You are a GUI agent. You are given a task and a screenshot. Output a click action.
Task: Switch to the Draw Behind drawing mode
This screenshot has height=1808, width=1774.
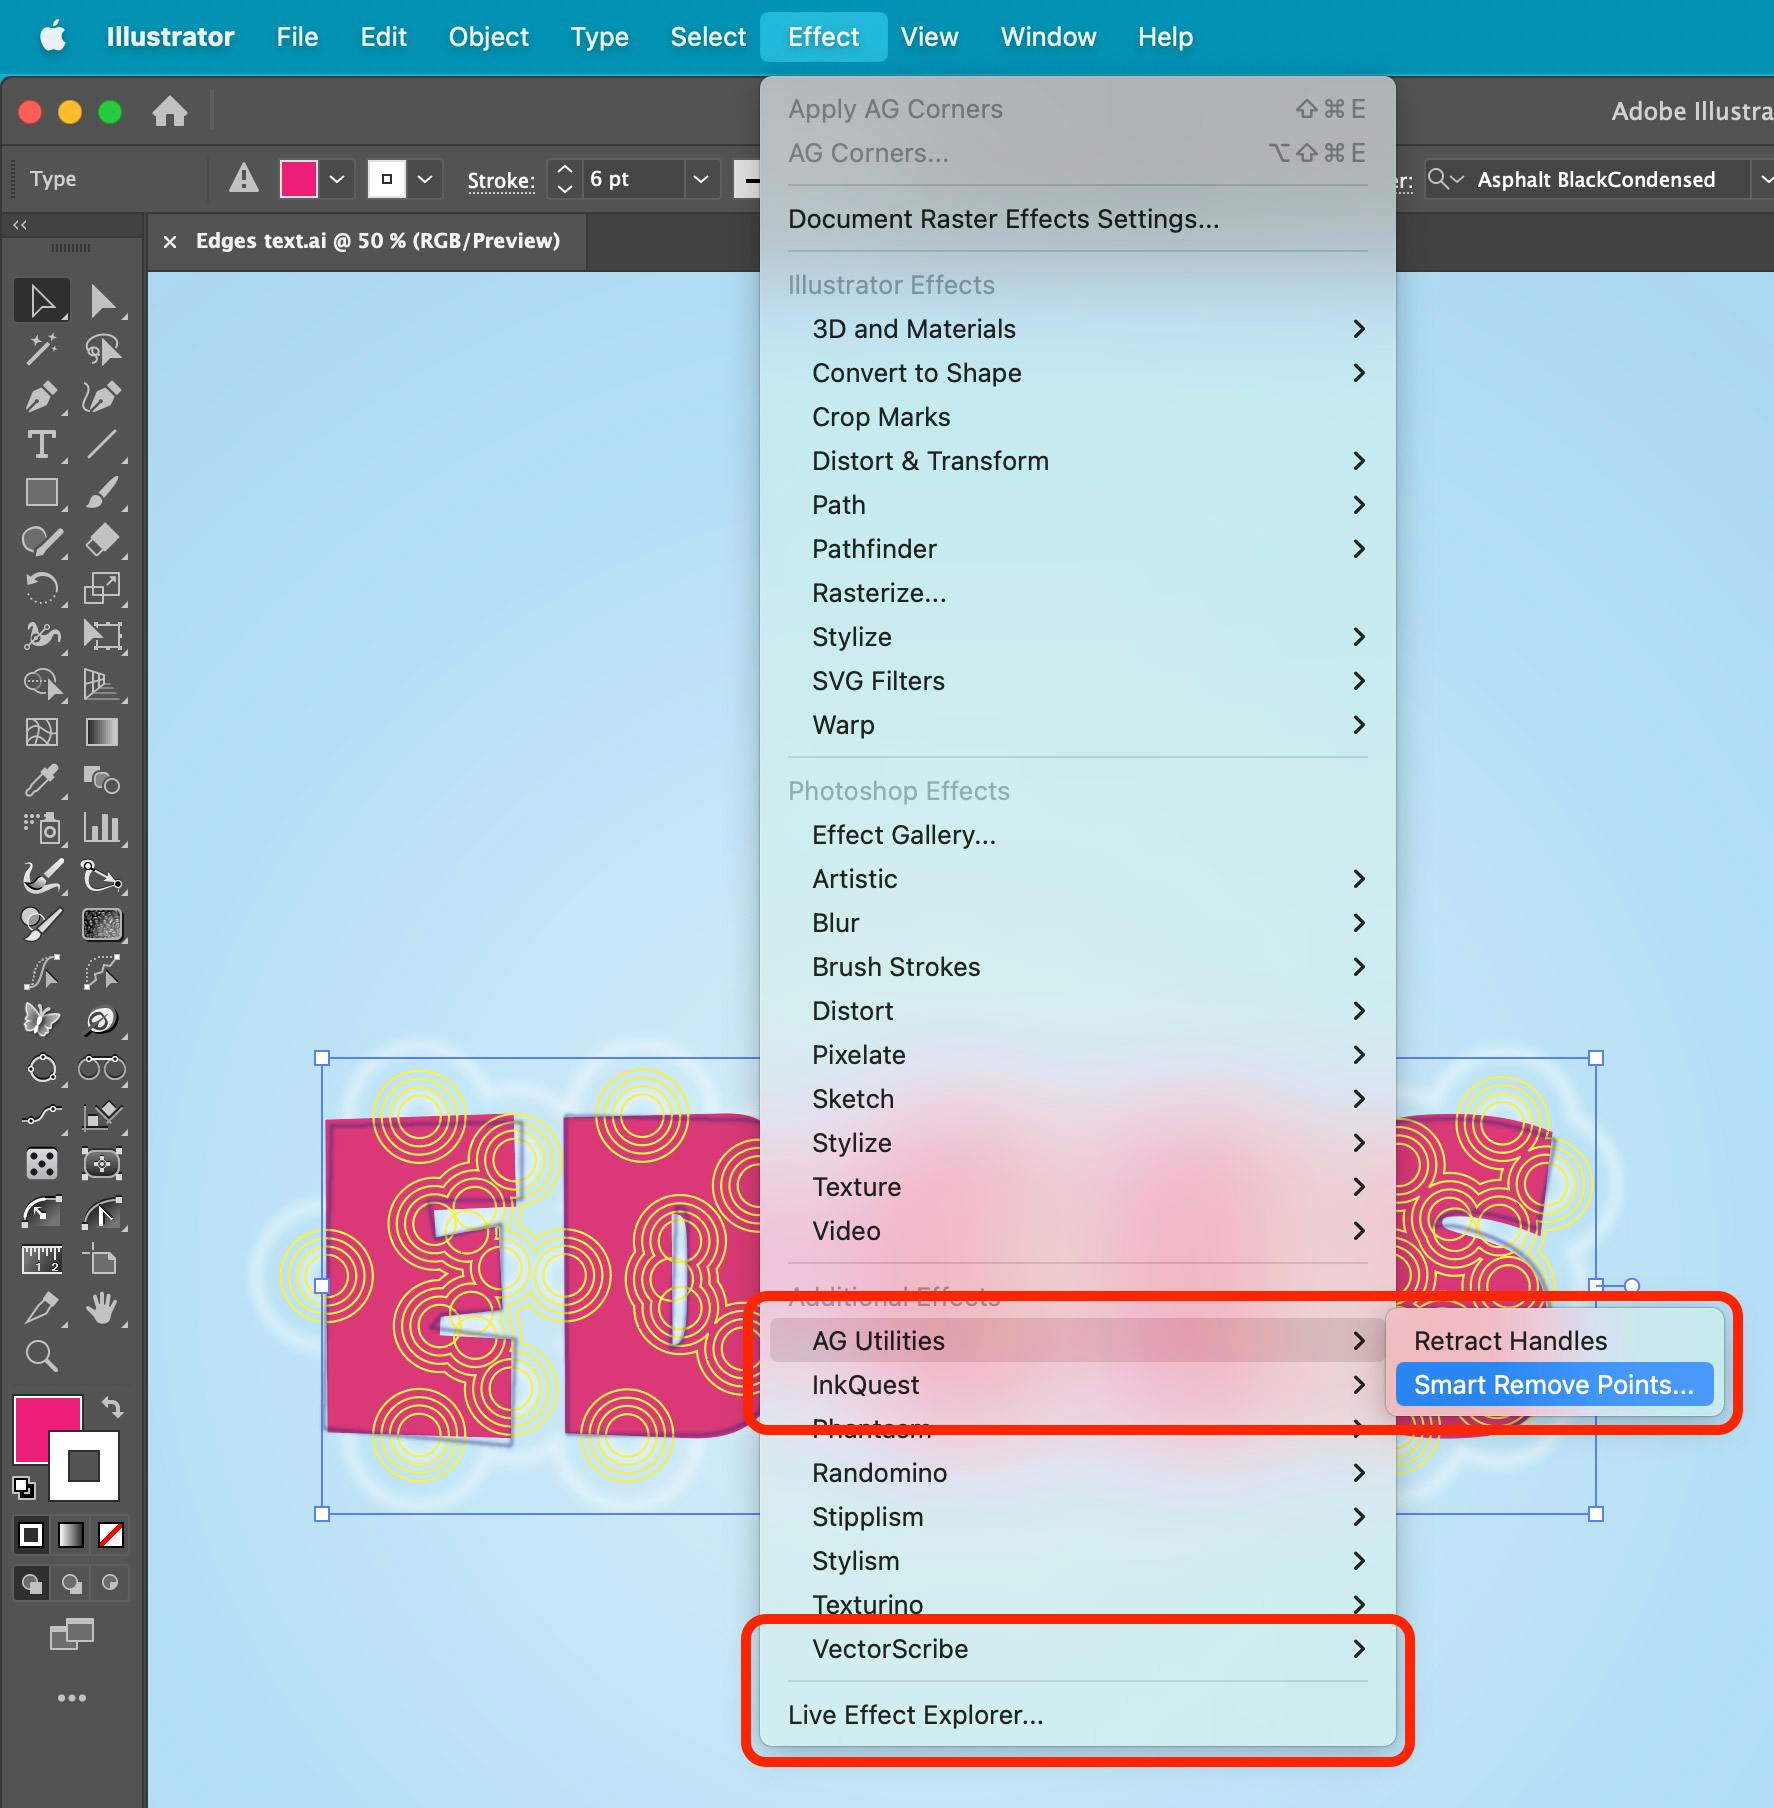70,1583
